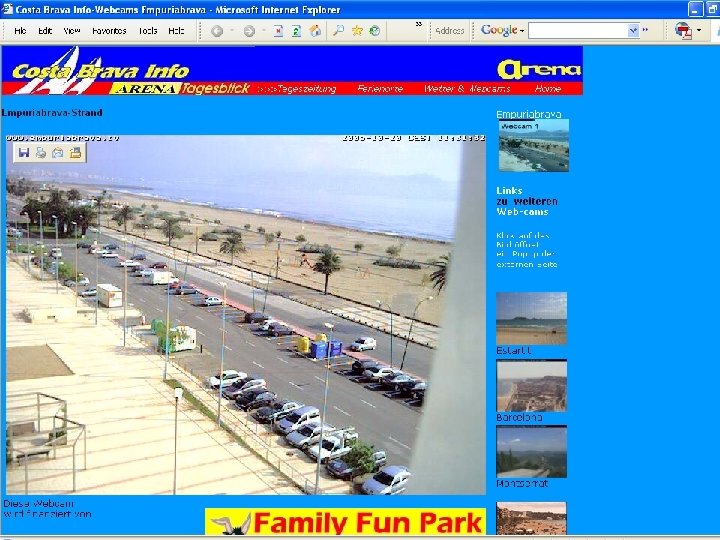Expand the Forward button history dropdown arrow
The width and height of the screenshot is (720, 540).
264,31
